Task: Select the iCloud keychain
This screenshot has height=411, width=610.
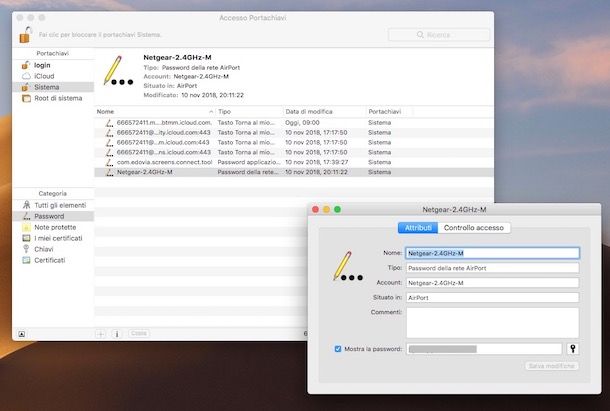Action: pyautogui.click(x=44, y=76)
